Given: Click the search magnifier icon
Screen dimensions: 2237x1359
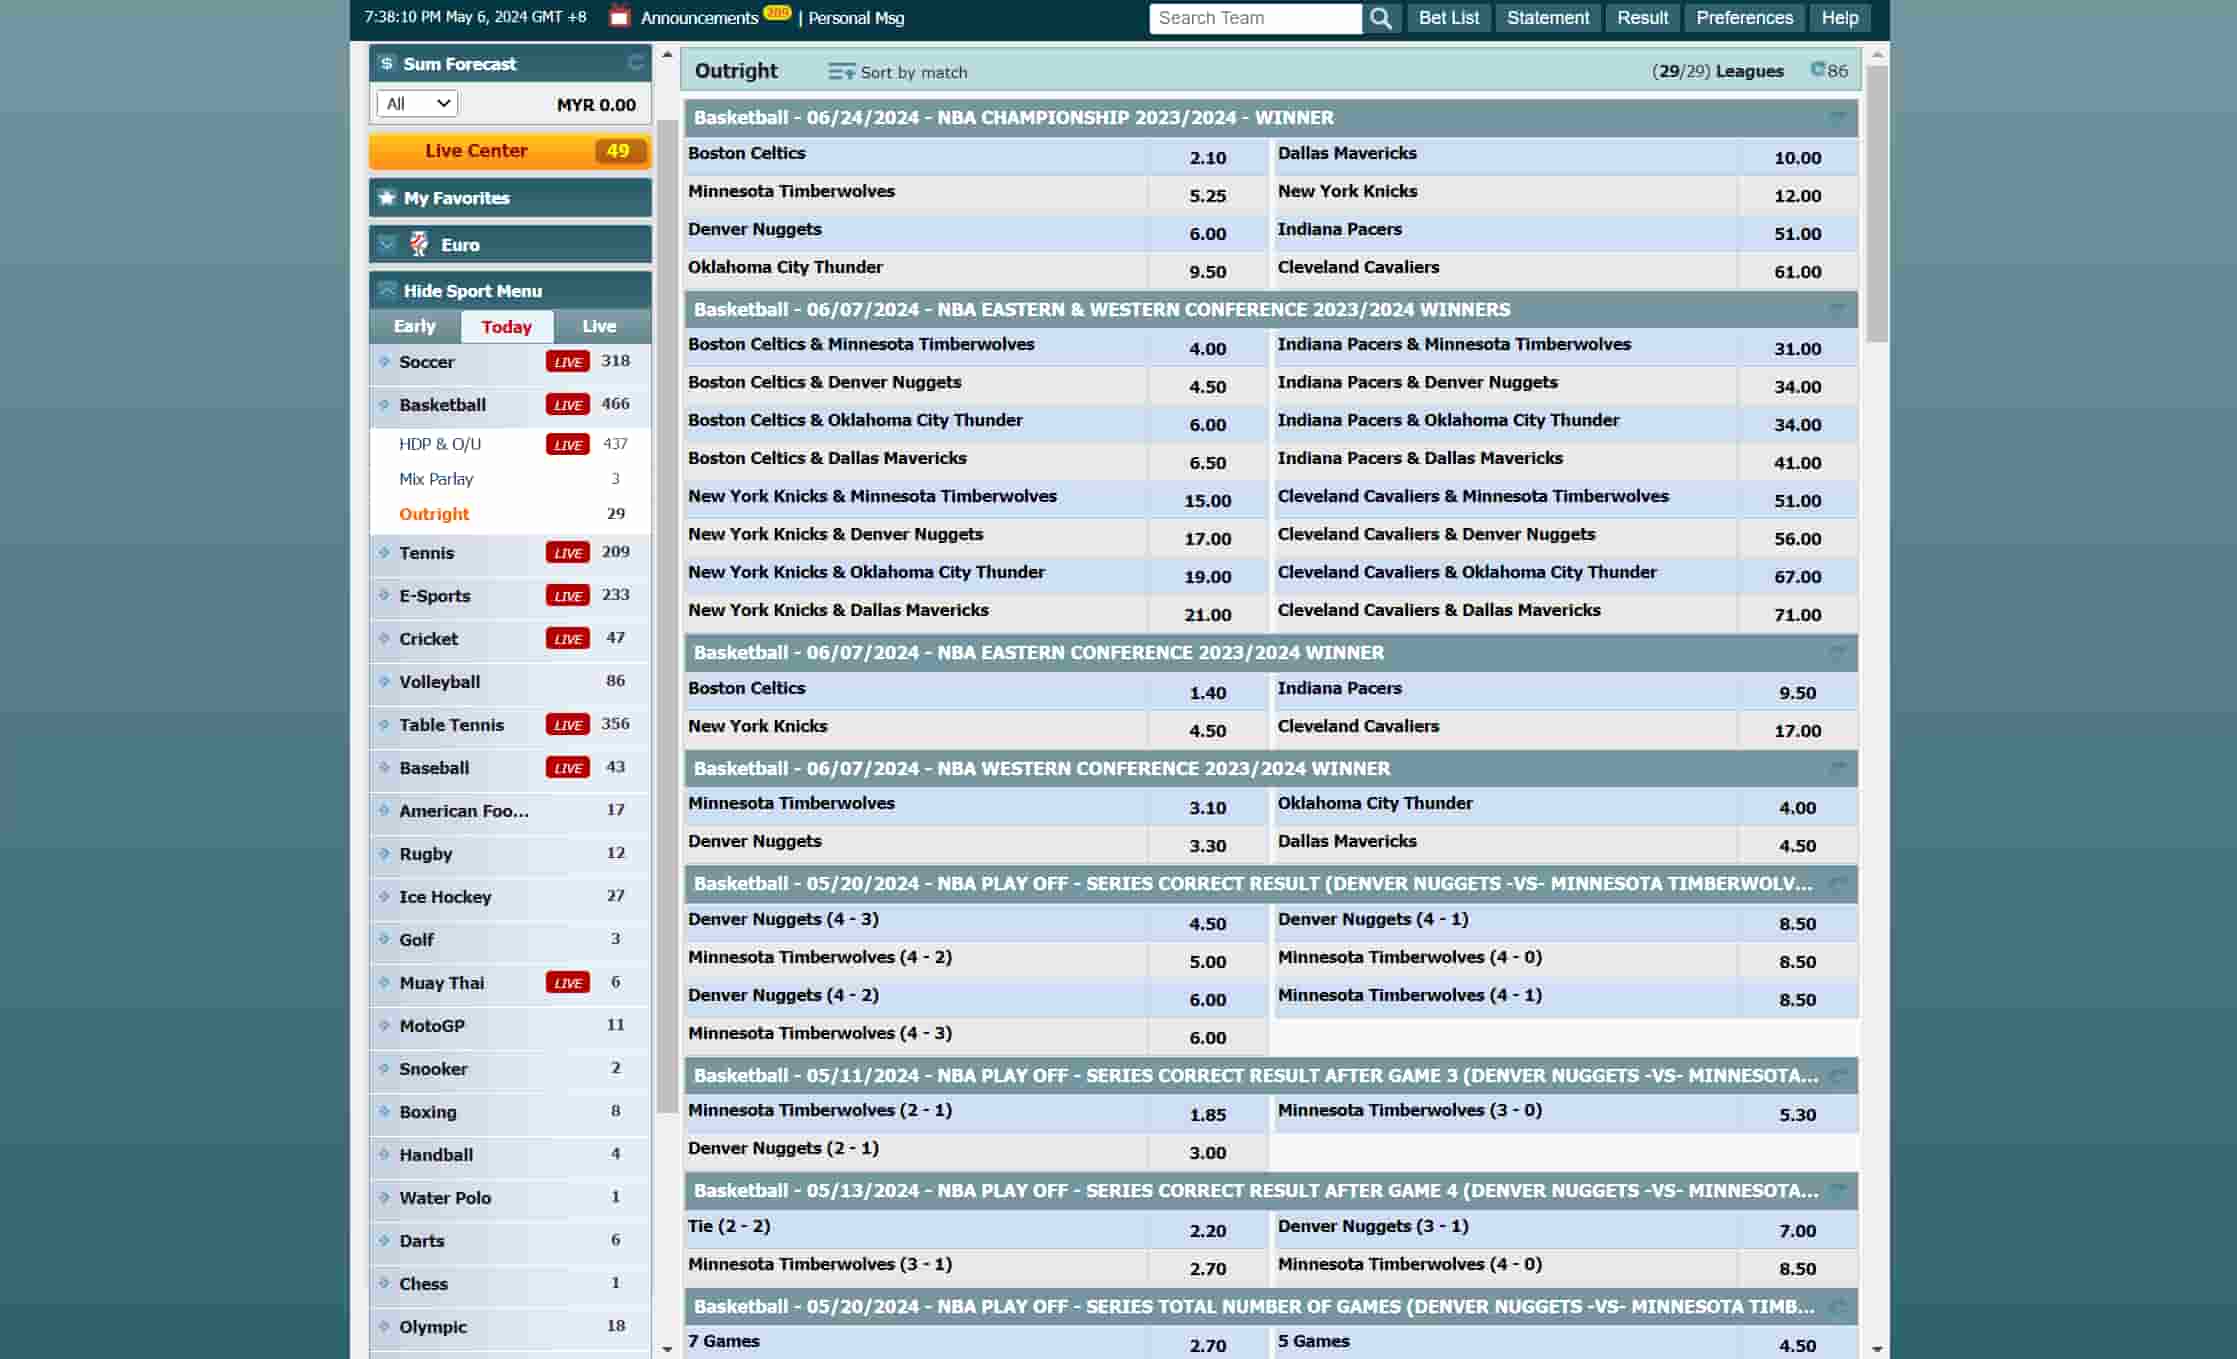Looking at the screenshot, I should (x=1381, y=18).
